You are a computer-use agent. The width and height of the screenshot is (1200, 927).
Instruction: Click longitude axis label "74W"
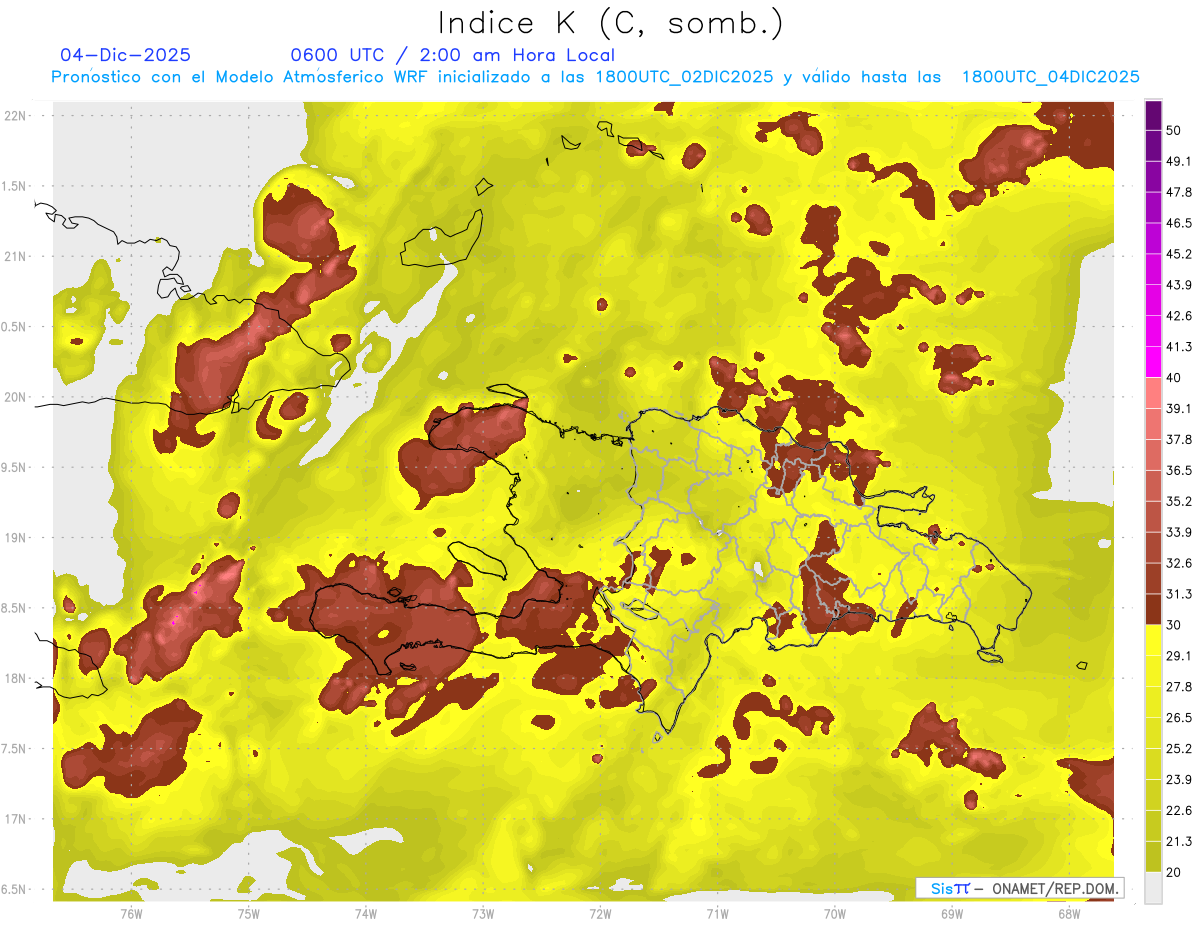tap(366, 913)
